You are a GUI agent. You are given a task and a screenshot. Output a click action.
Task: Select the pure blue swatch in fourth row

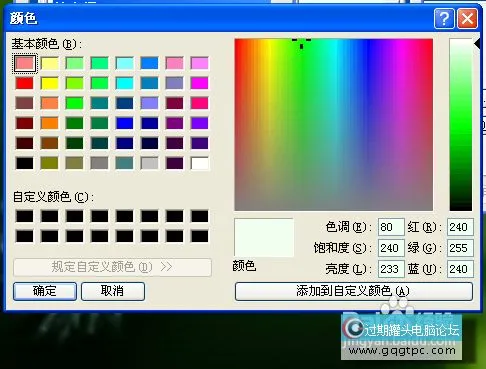point(125,123)
